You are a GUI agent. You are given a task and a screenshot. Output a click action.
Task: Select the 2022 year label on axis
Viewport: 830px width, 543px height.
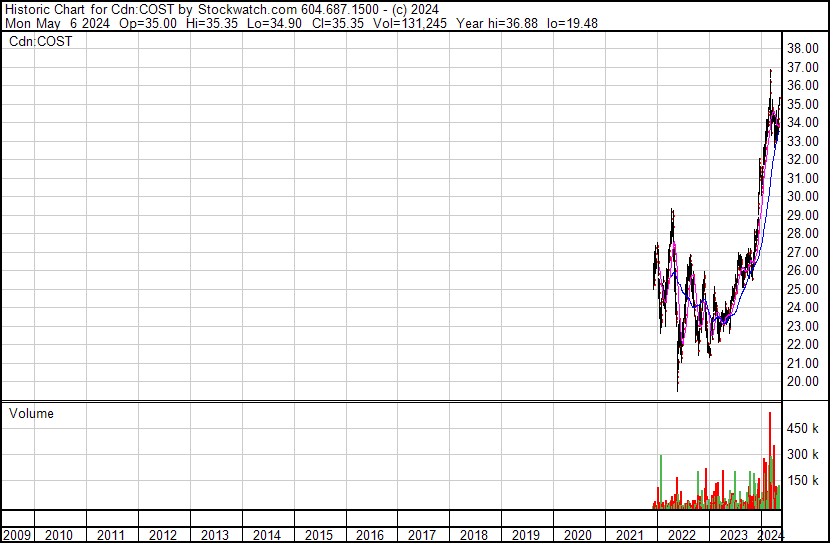[x=681, y=535]
